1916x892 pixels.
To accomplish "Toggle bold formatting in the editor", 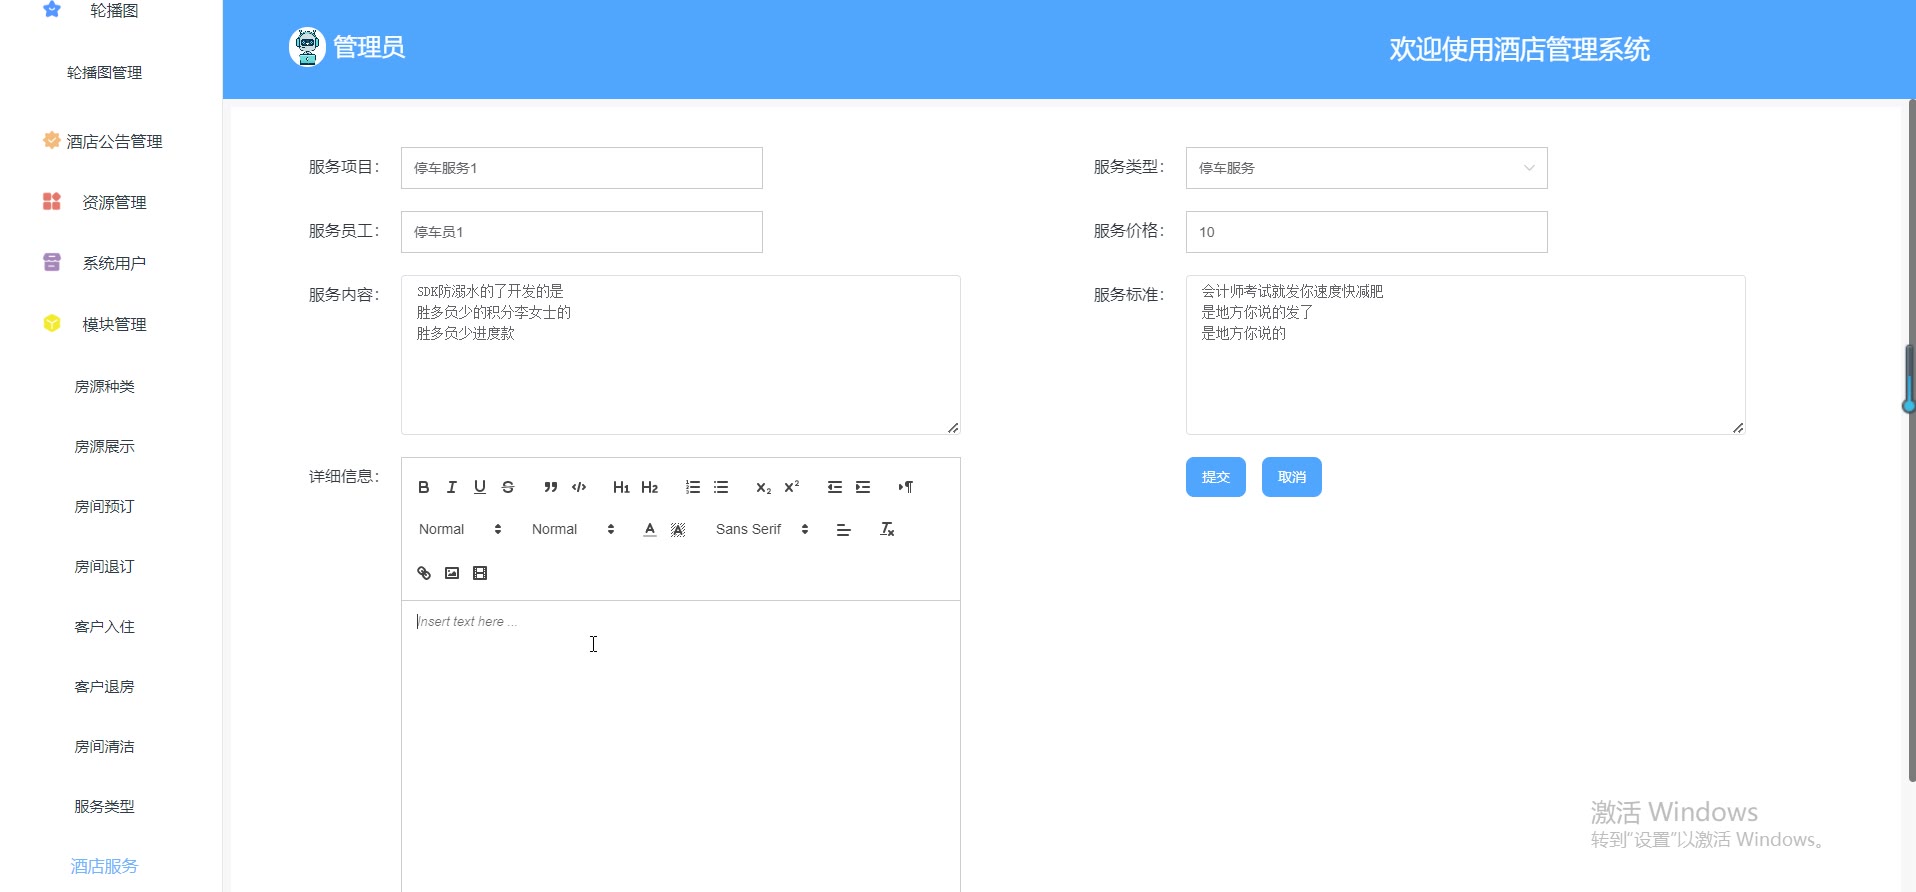I will pos(424,487).
